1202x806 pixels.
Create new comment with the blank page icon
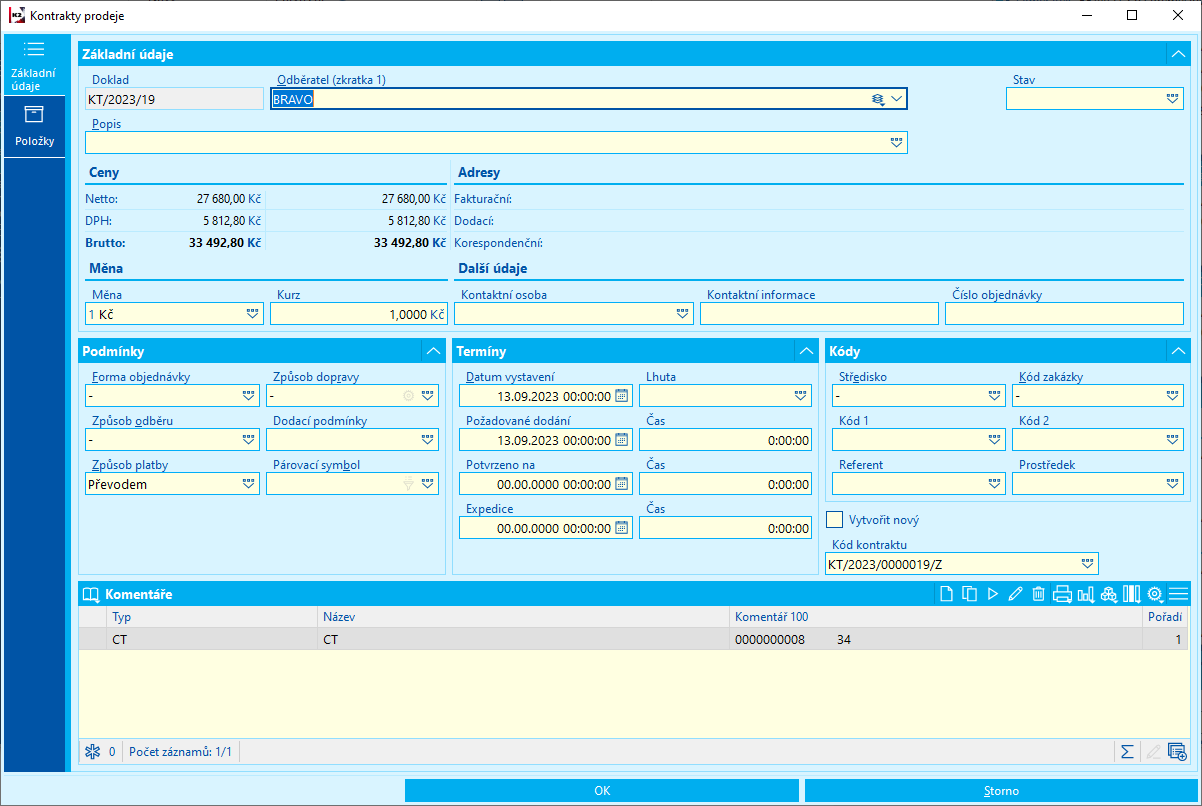[x=946, y=594]
